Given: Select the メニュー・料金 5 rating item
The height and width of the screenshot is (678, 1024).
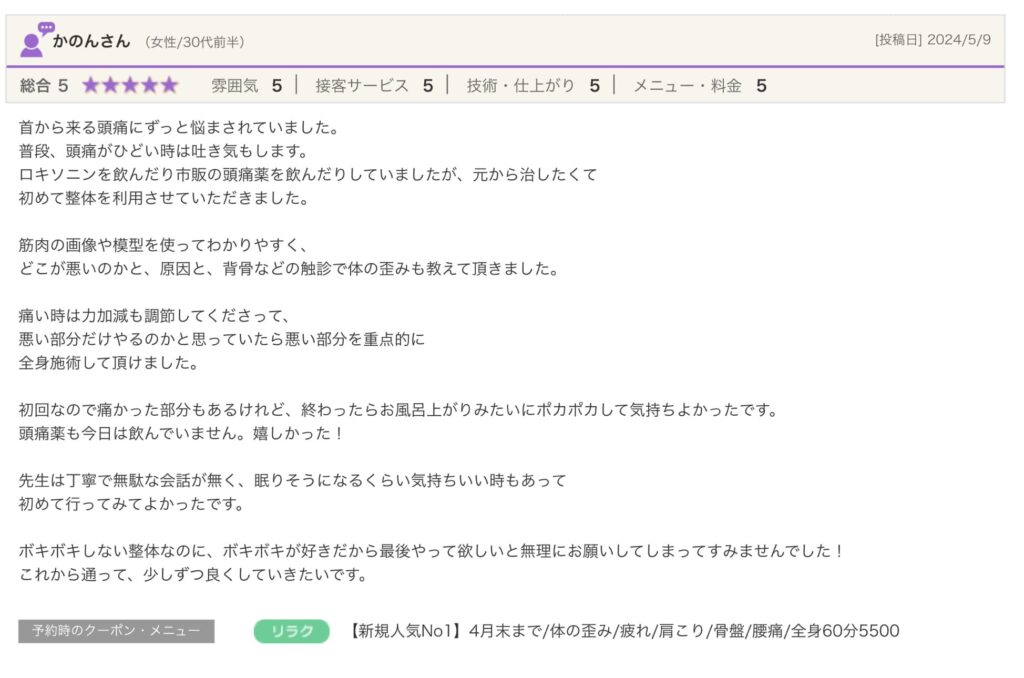Looking at the screenshot, I should pos(699,86).
